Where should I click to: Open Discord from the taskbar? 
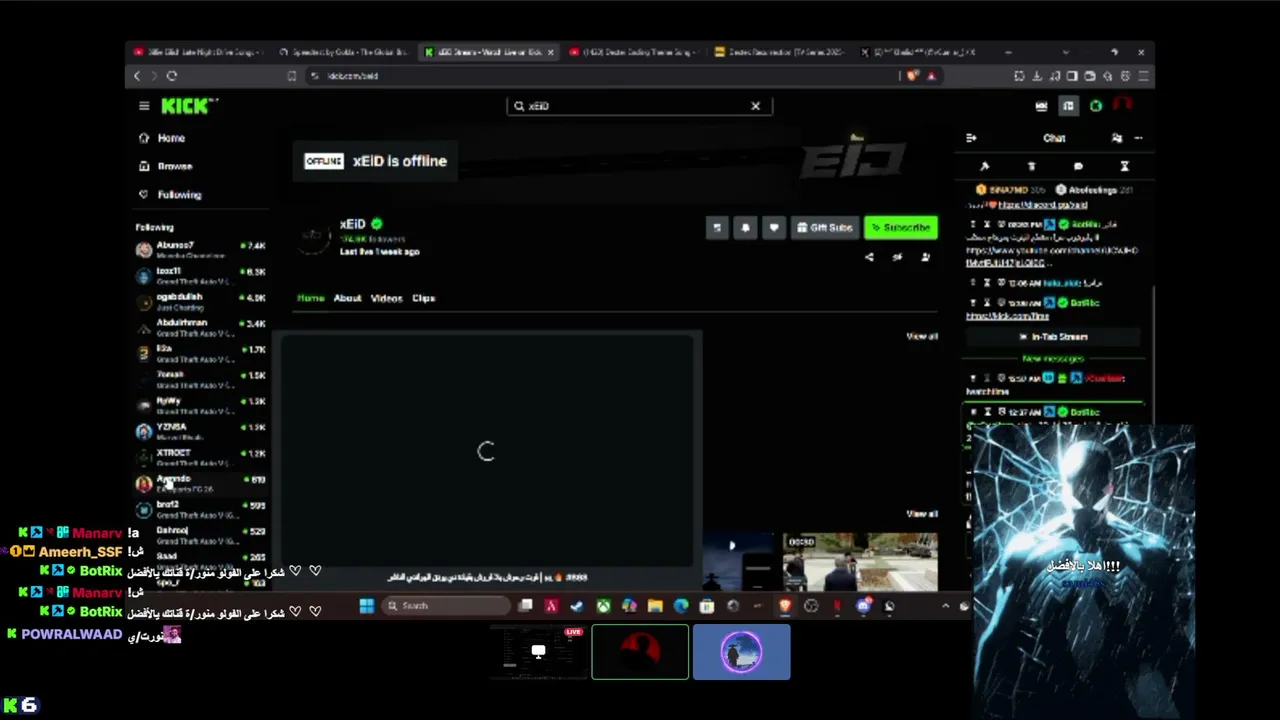[863, 606]
